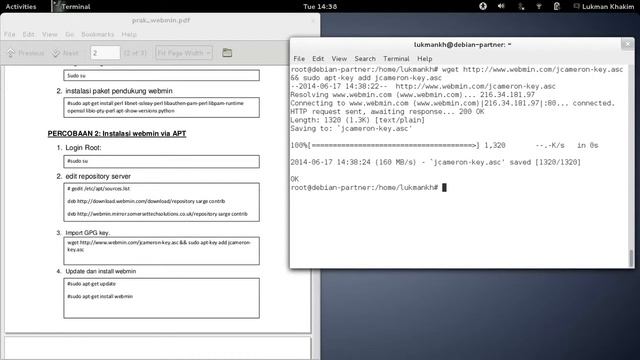640x360 pixels.
Task: Open Search menu in terminal window
Action: [x=365, y=59]
